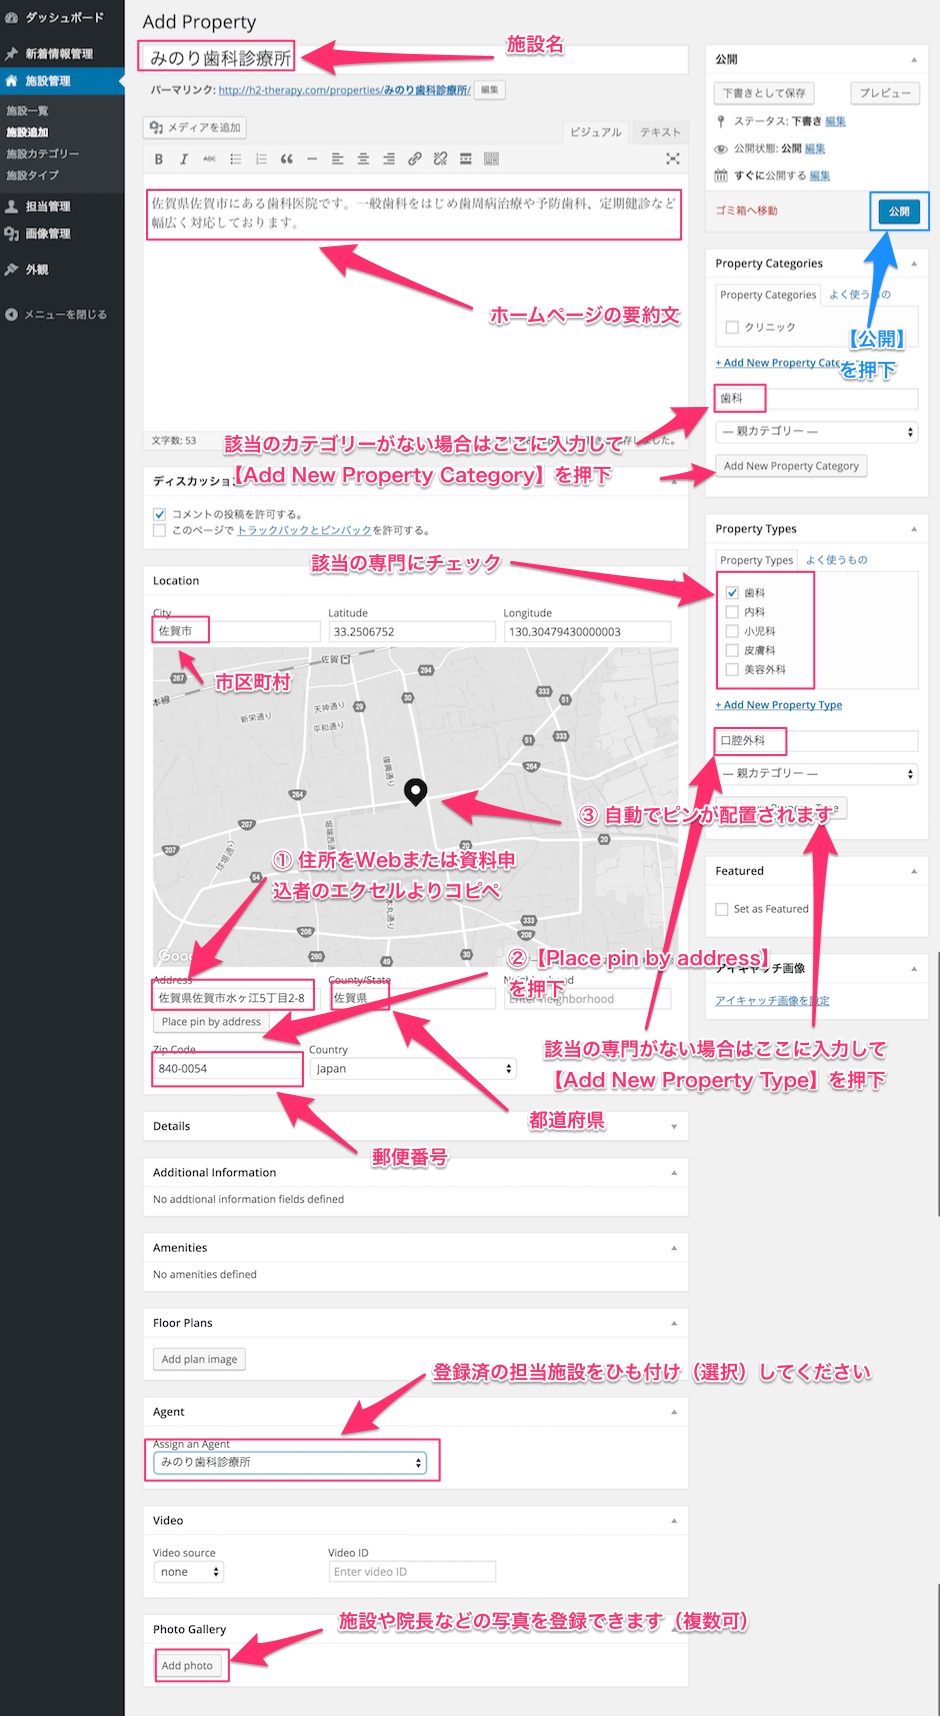Tick the クリニック category checkbox
Screen dimensions: 940x1716
732,327
